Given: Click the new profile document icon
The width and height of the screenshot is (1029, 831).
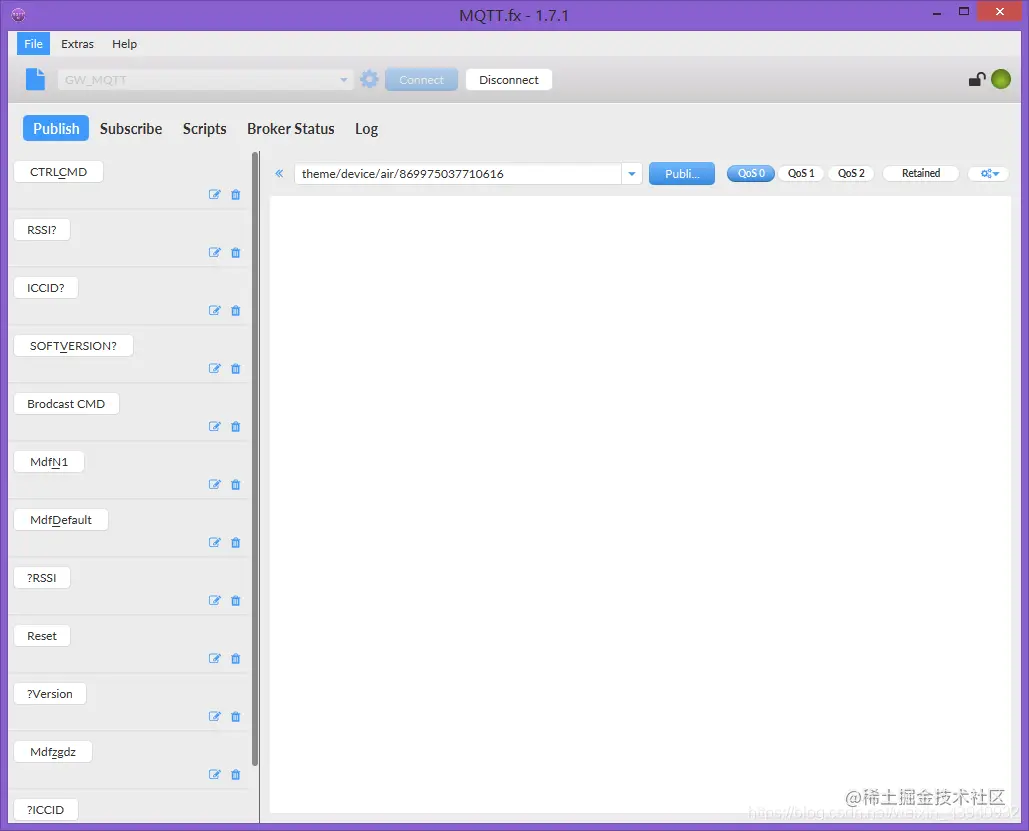Looking at the screenshot, I should (x=35, y=79).
